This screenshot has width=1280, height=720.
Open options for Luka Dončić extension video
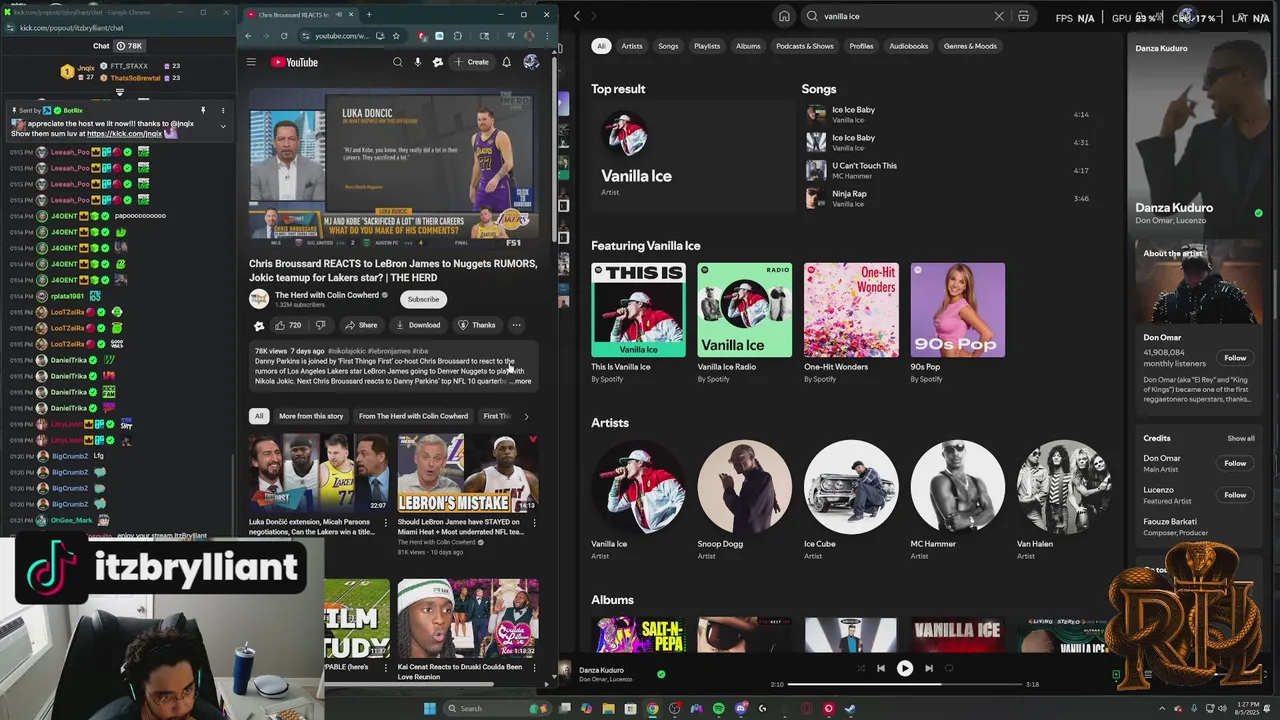[x=386, y=523]
